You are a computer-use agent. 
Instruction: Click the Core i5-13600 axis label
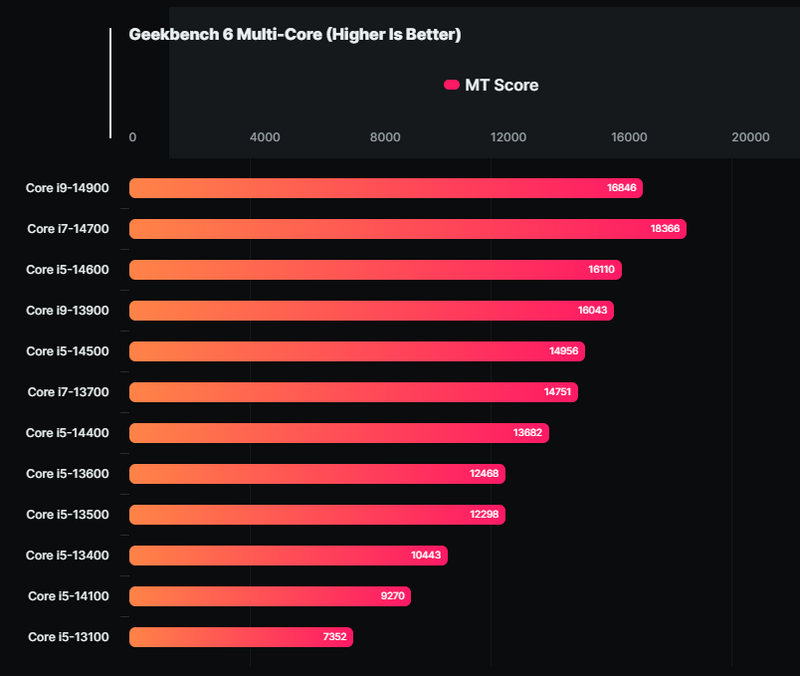tap(68, 474)
